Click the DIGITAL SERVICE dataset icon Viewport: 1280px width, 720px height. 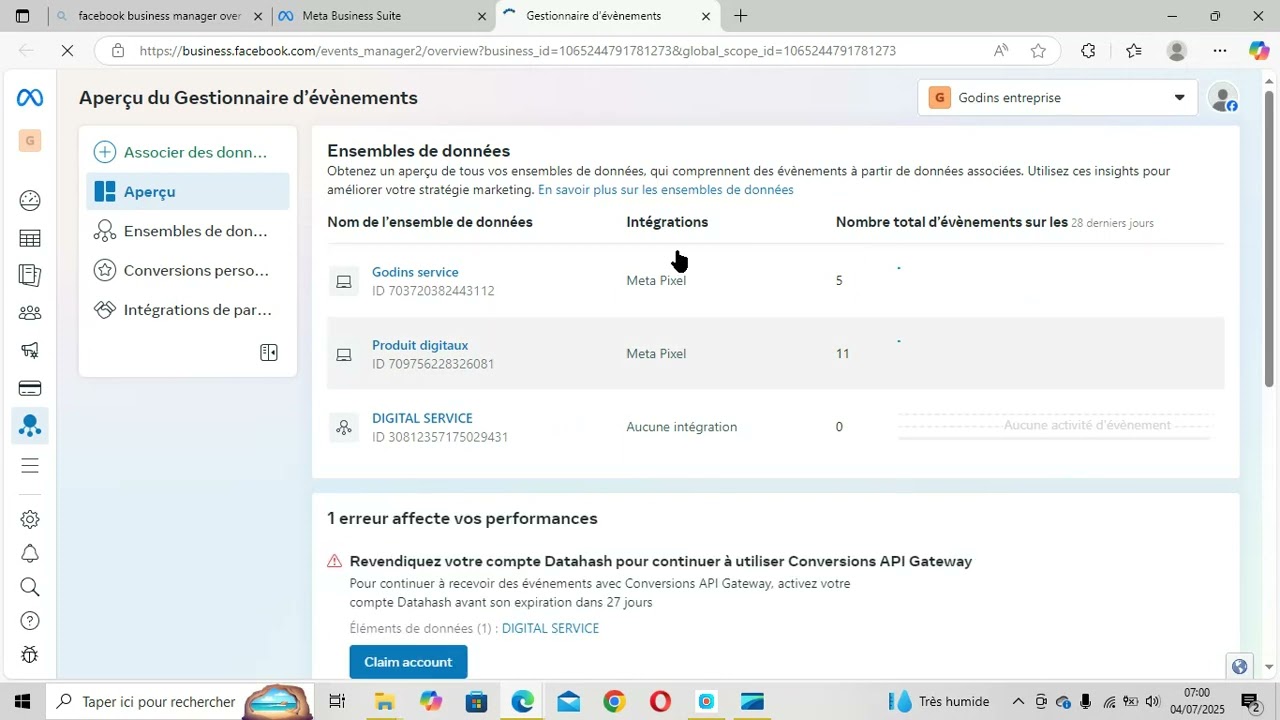point(344,427)
